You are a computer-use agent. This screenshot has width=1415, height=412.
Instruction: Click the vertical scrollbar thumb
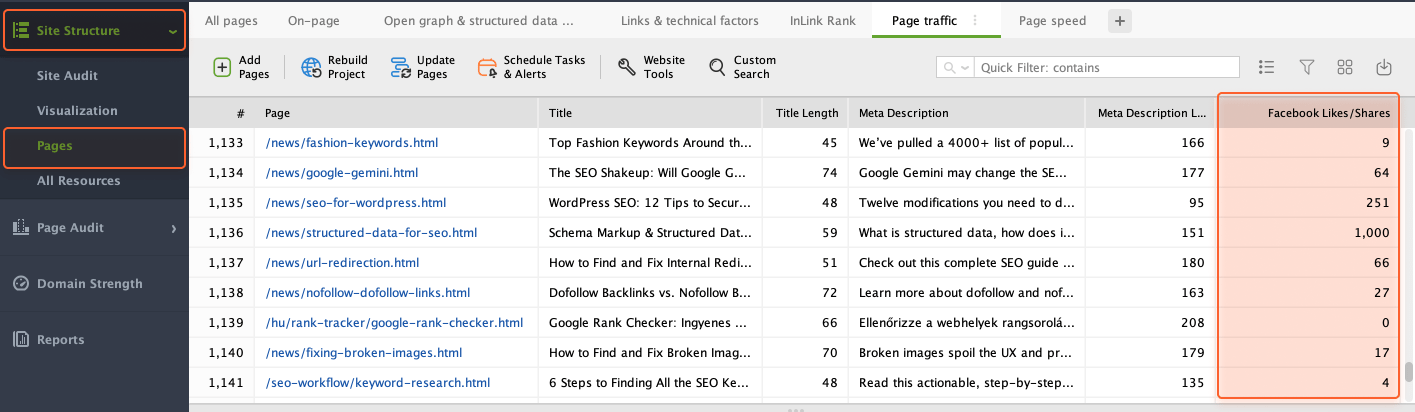1408,372
